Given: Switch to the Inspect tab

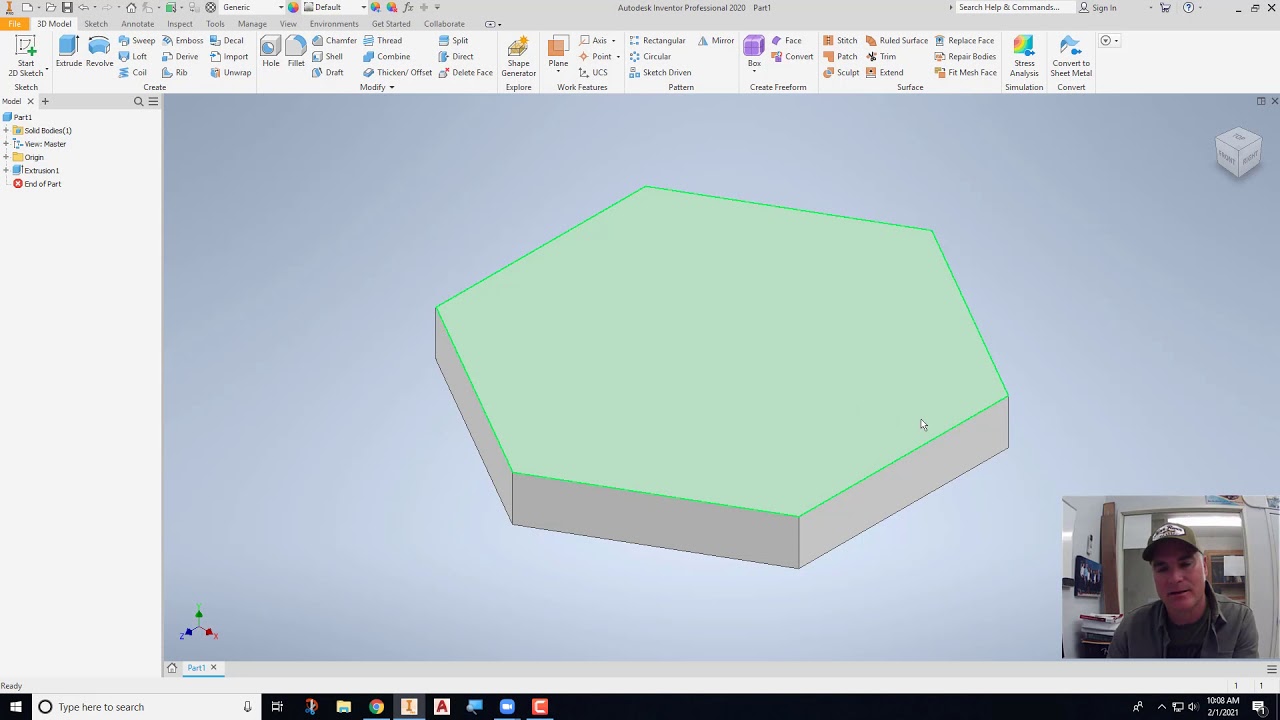Looking at the screenshot, I should (x=180, y=24).
